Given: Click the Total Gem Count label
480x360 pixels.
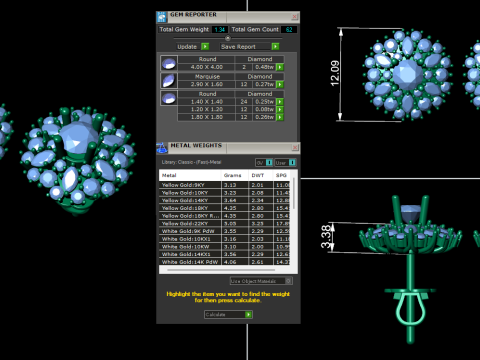Looking at the screenshot, I should click(x=255, y=29).
